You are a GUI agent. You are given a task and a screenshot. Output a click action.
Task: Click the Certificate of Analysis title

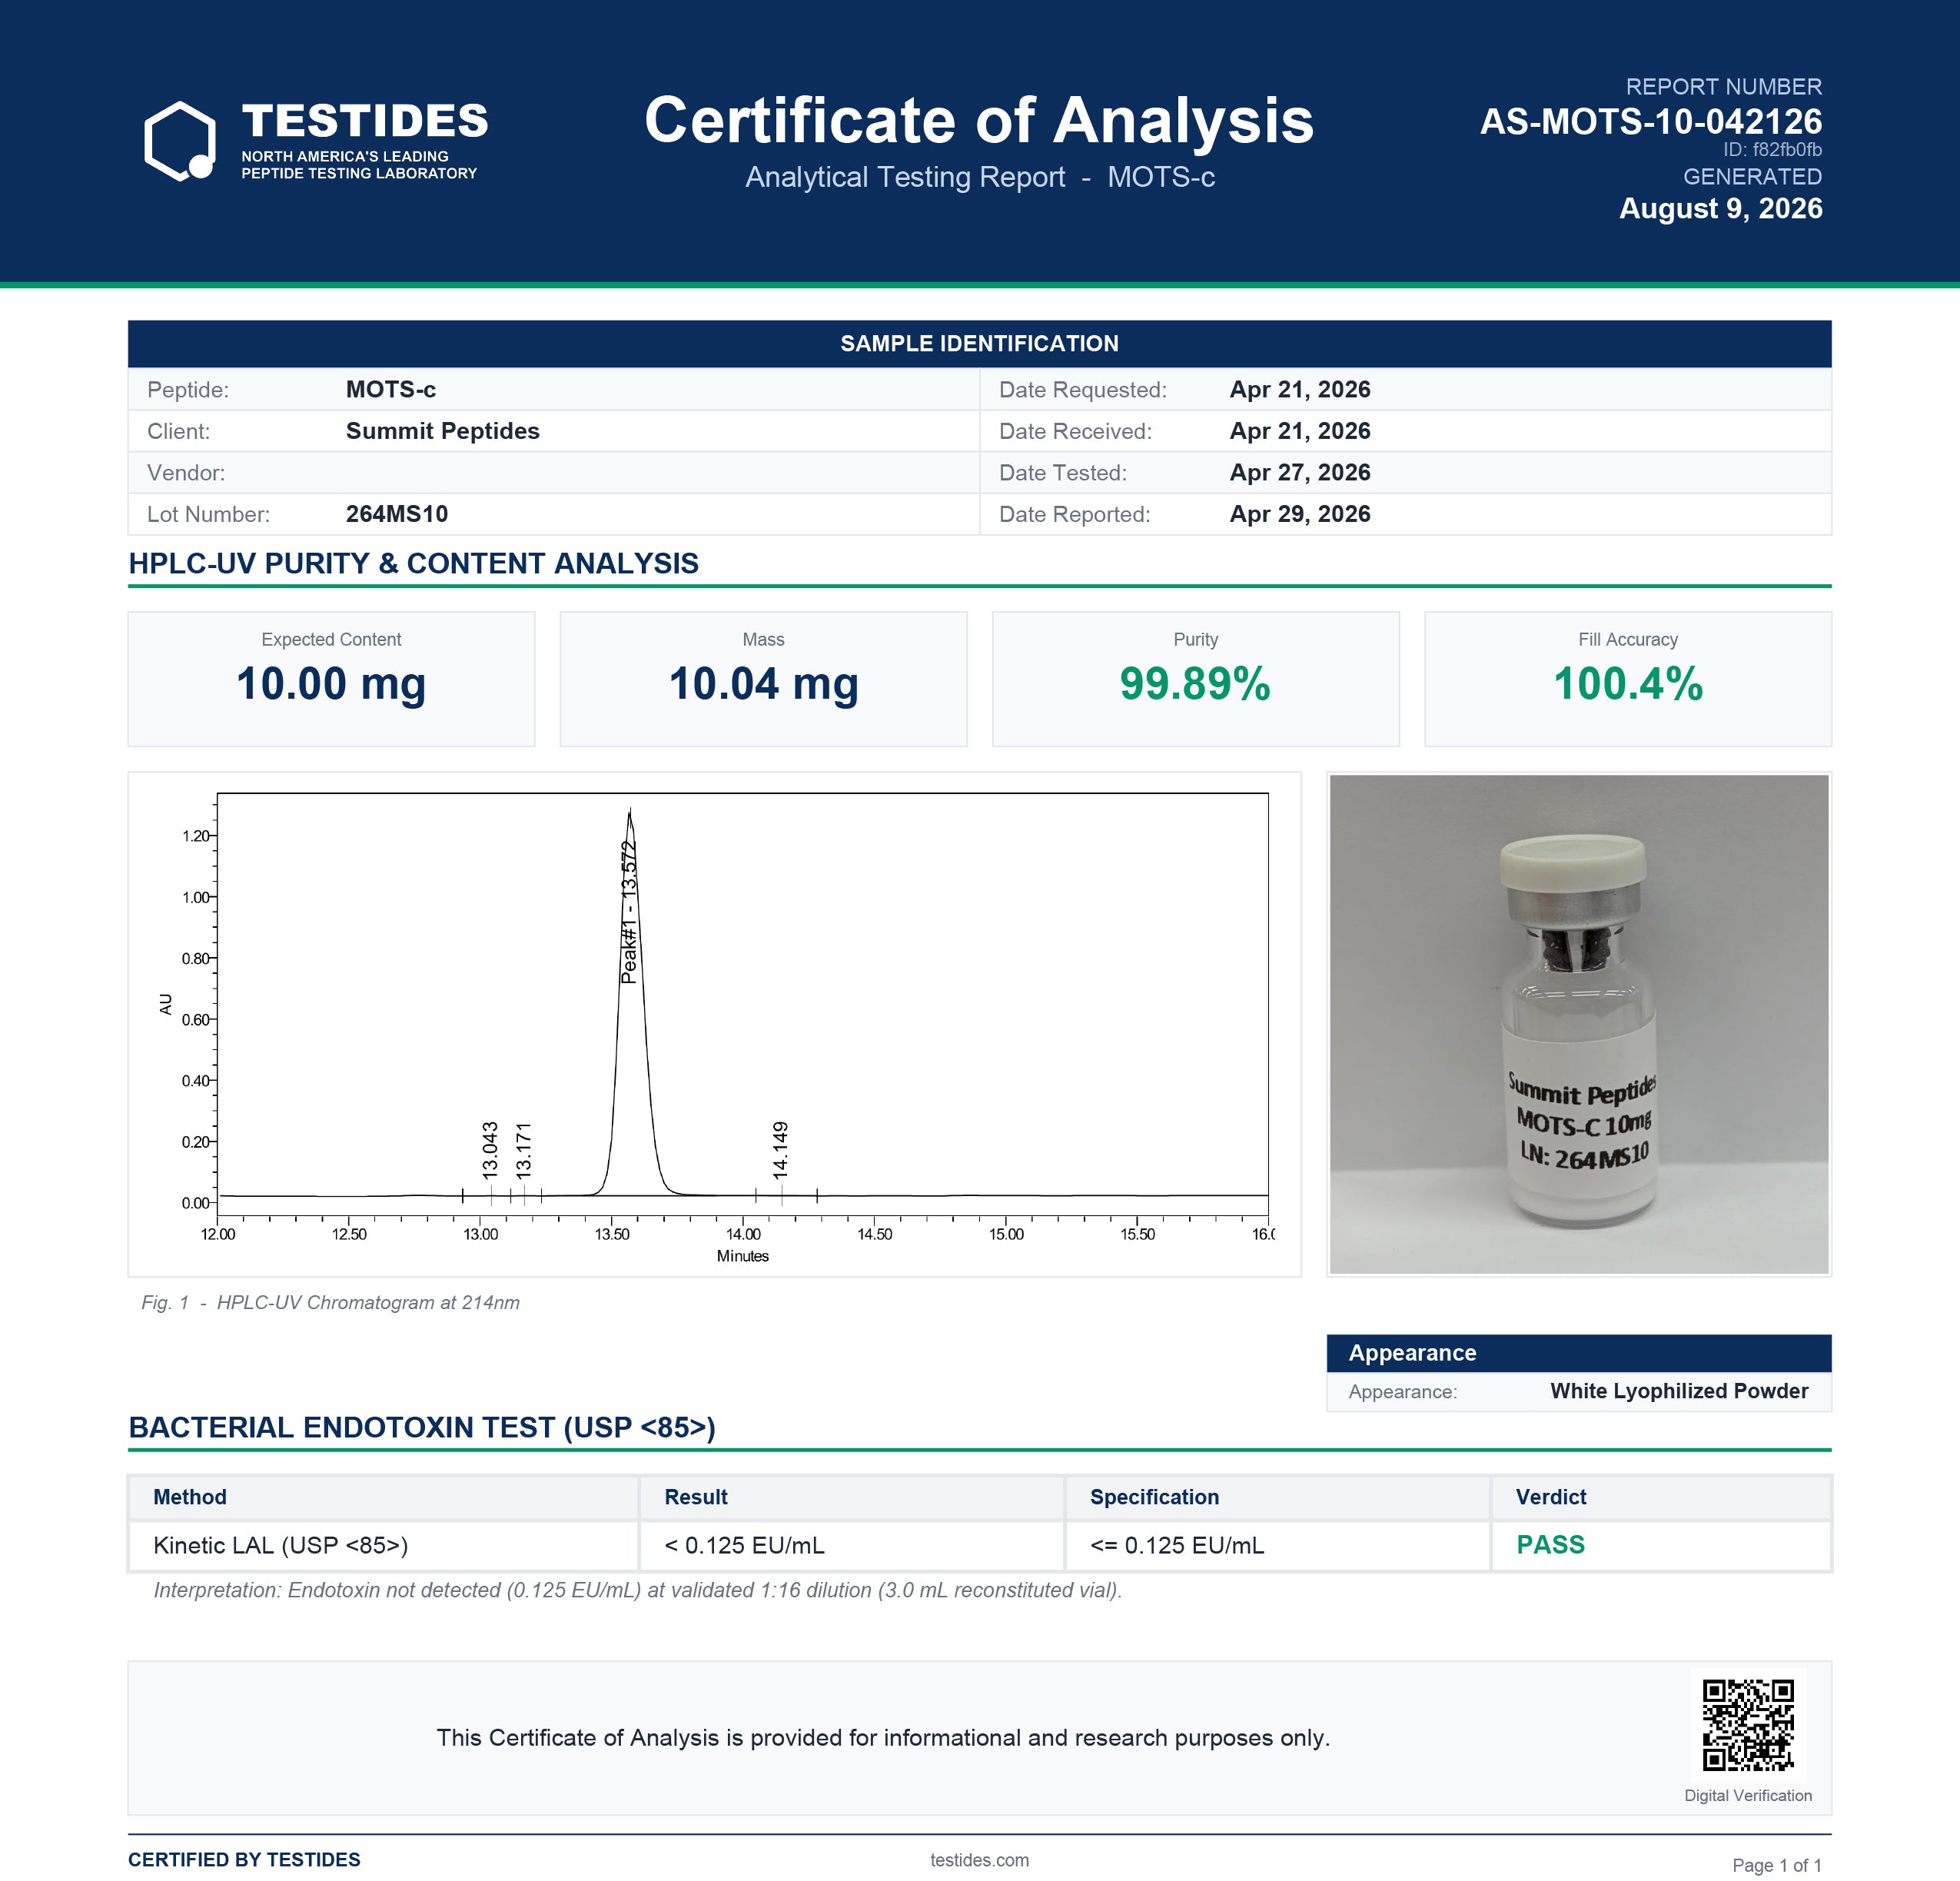click(x=979, y=120)
